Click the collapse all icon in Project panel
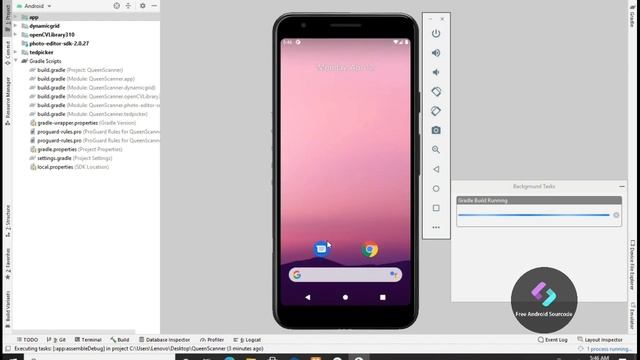 tap(128, 6)
